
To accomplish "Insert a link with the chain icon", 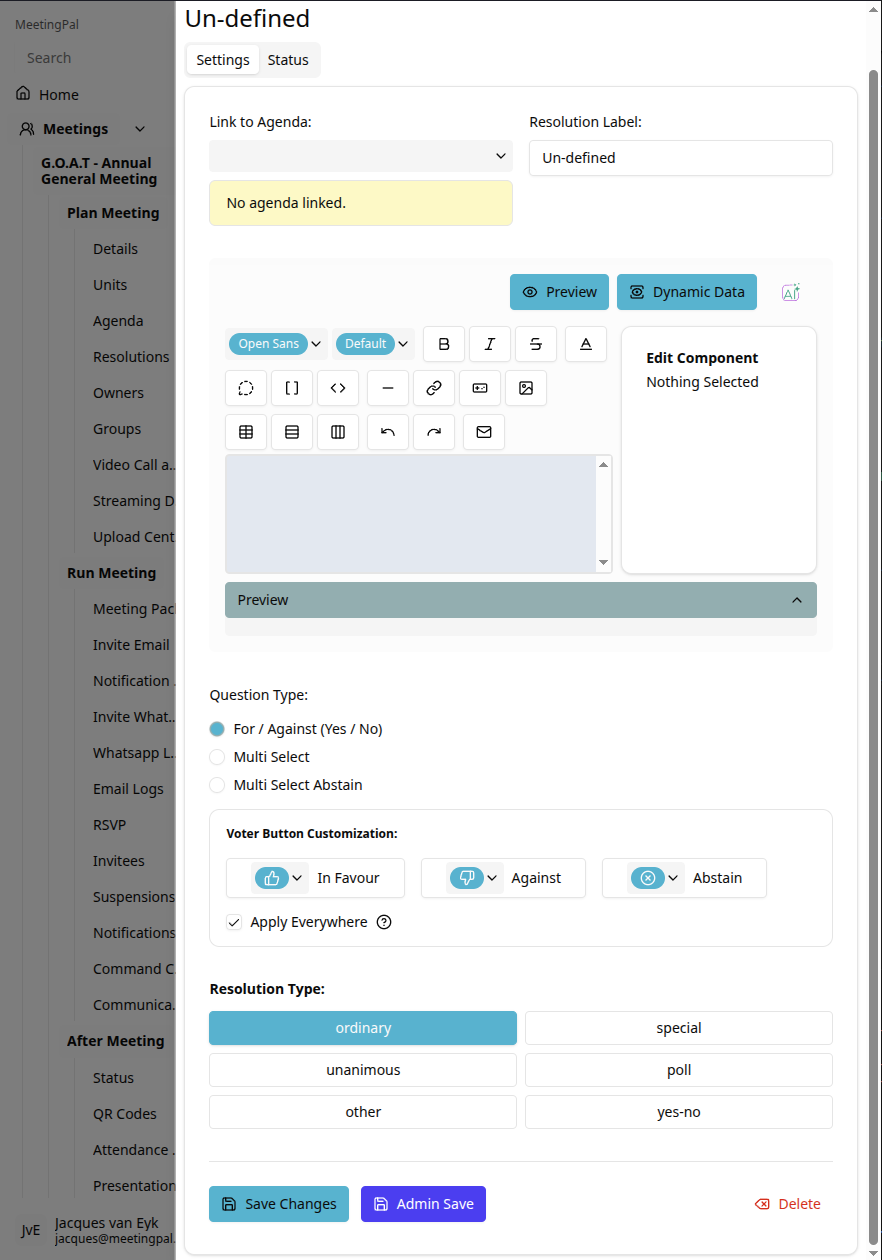I will tap(434, 388).
